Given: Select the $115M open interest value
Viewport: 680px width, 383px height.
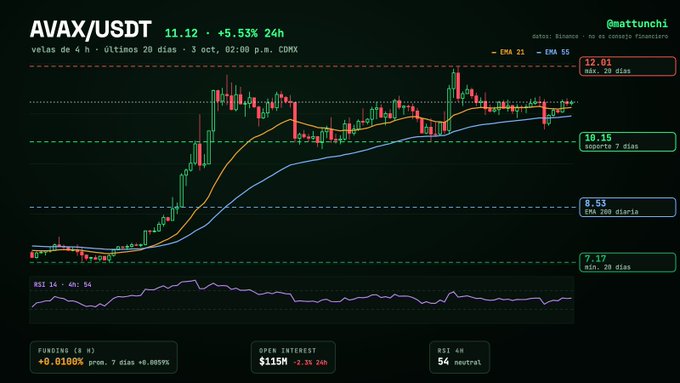Looking at the screenshot, I should tap(273, 362).
